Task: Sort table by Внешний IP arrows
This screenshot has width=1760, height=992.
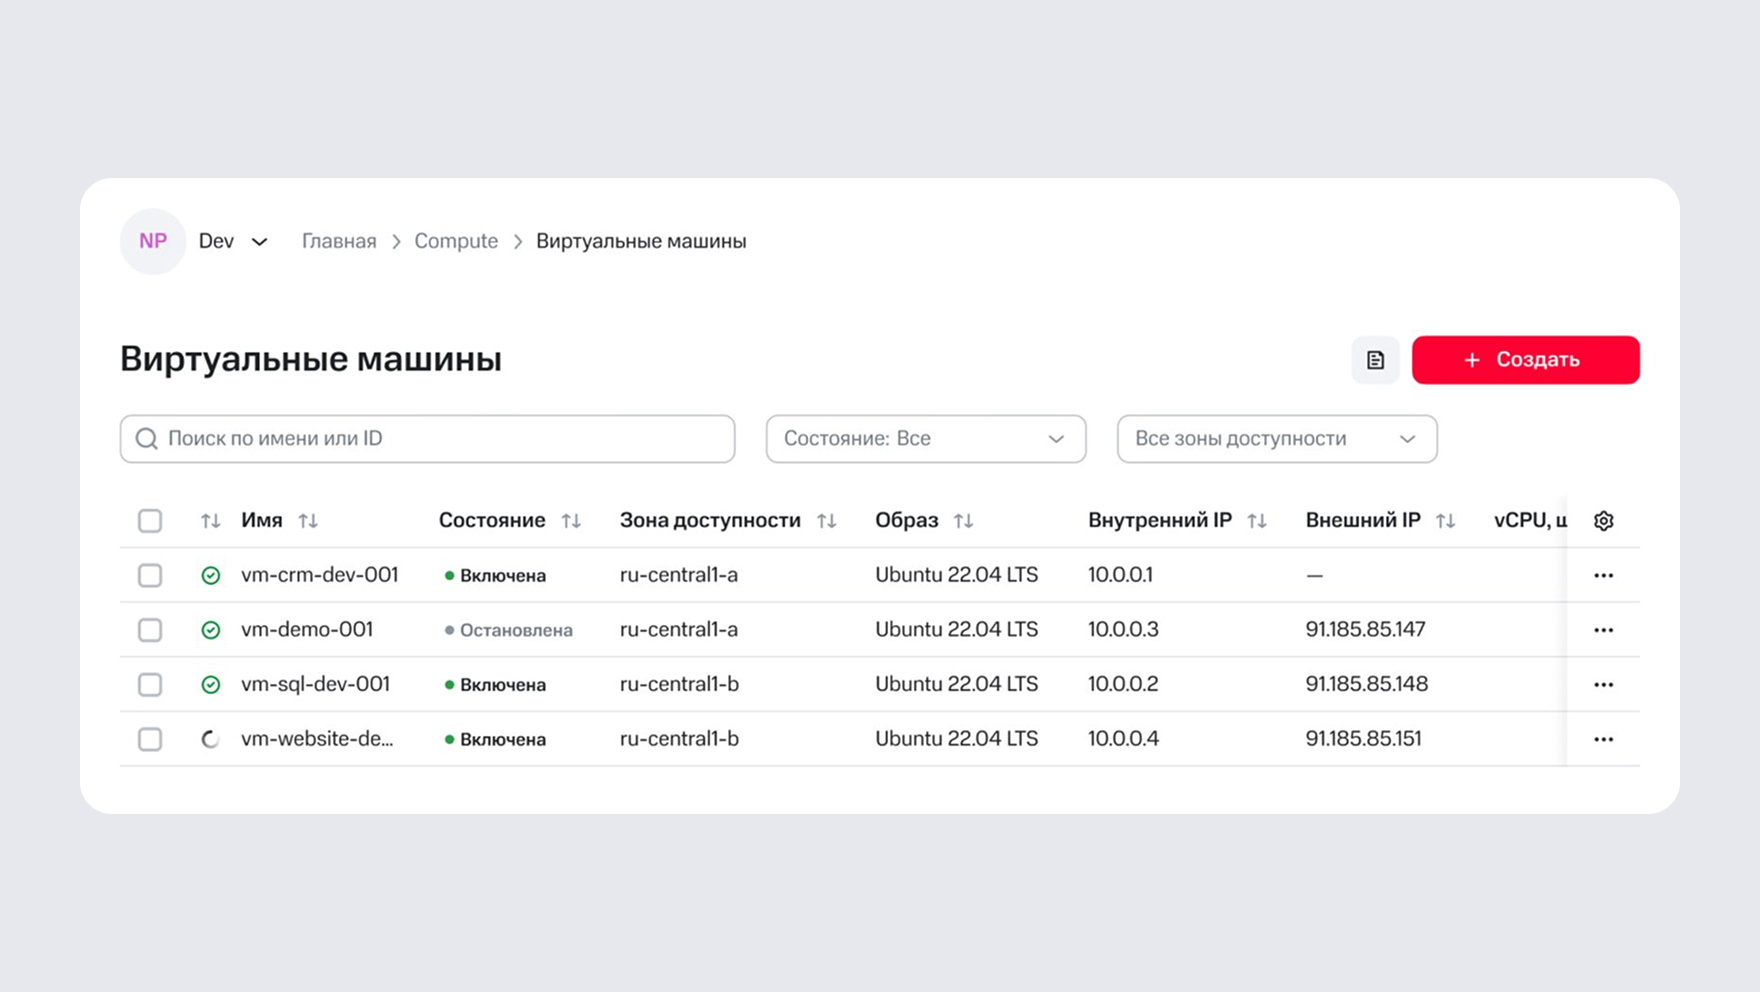Action: click(1445, 521)
